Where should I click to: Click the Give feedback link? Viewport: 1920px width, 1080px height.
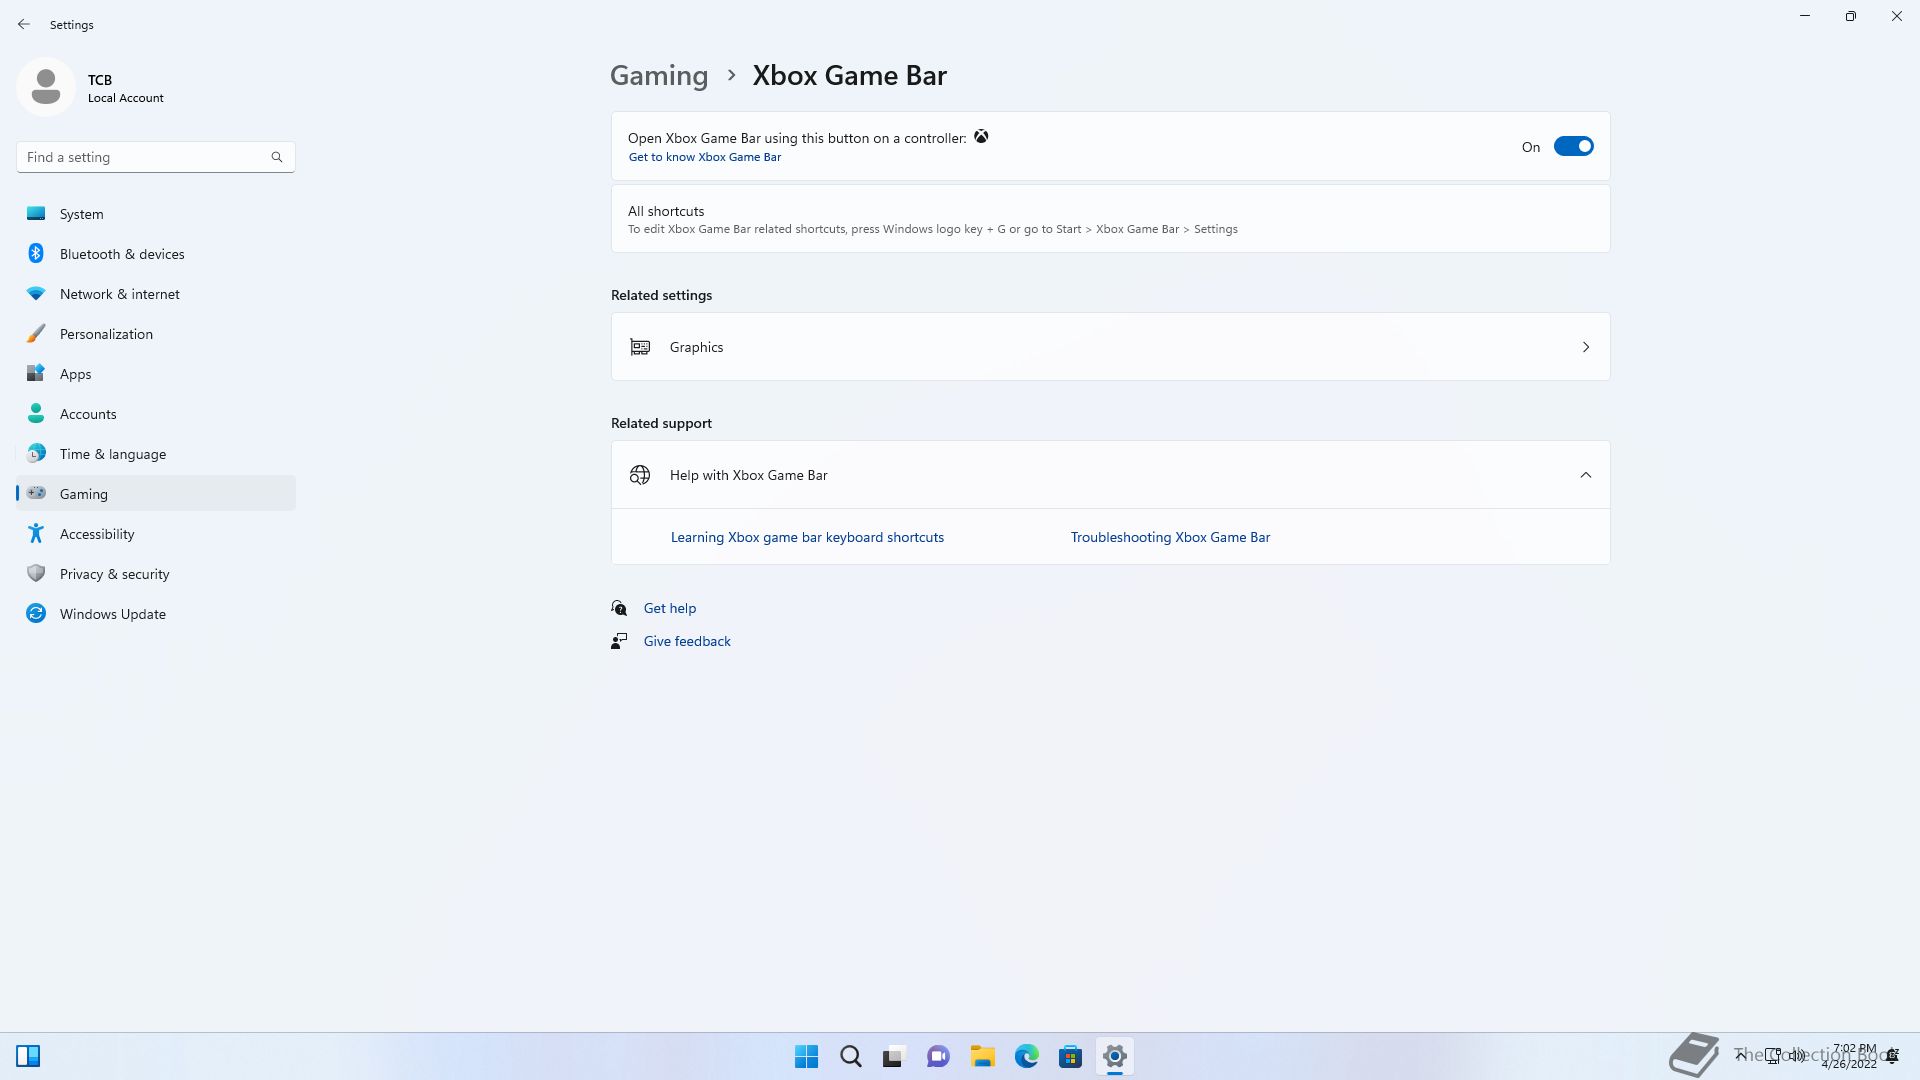point(687,641)
